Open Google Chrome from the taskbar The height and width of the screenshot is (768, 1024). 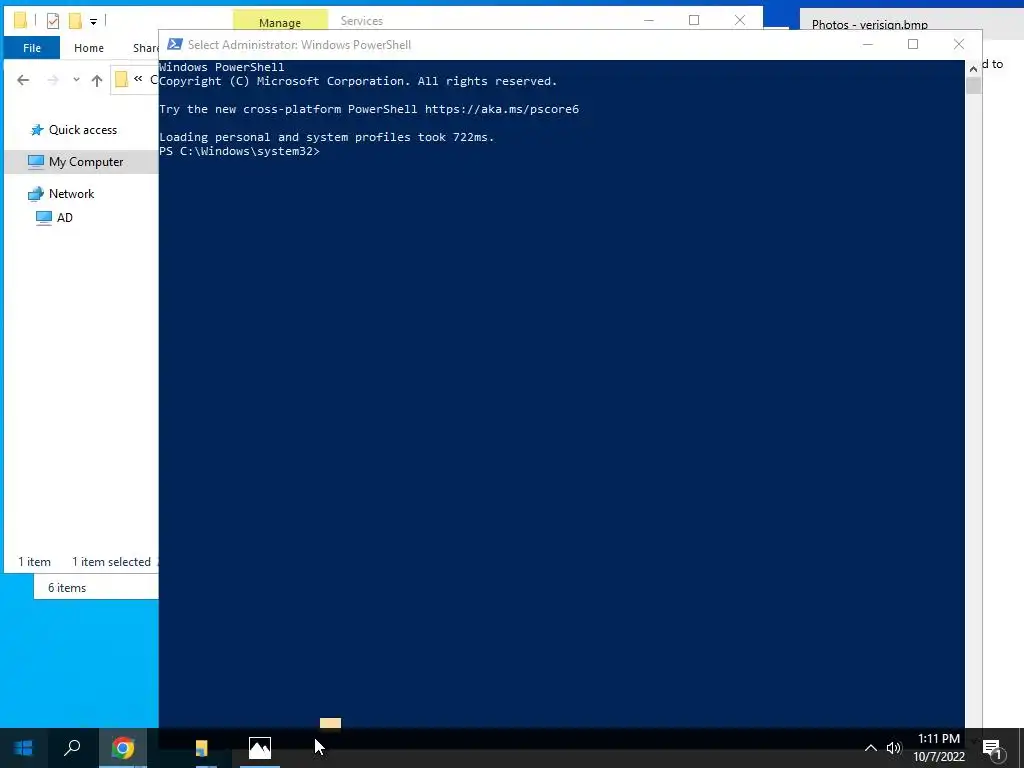[123, 748]
